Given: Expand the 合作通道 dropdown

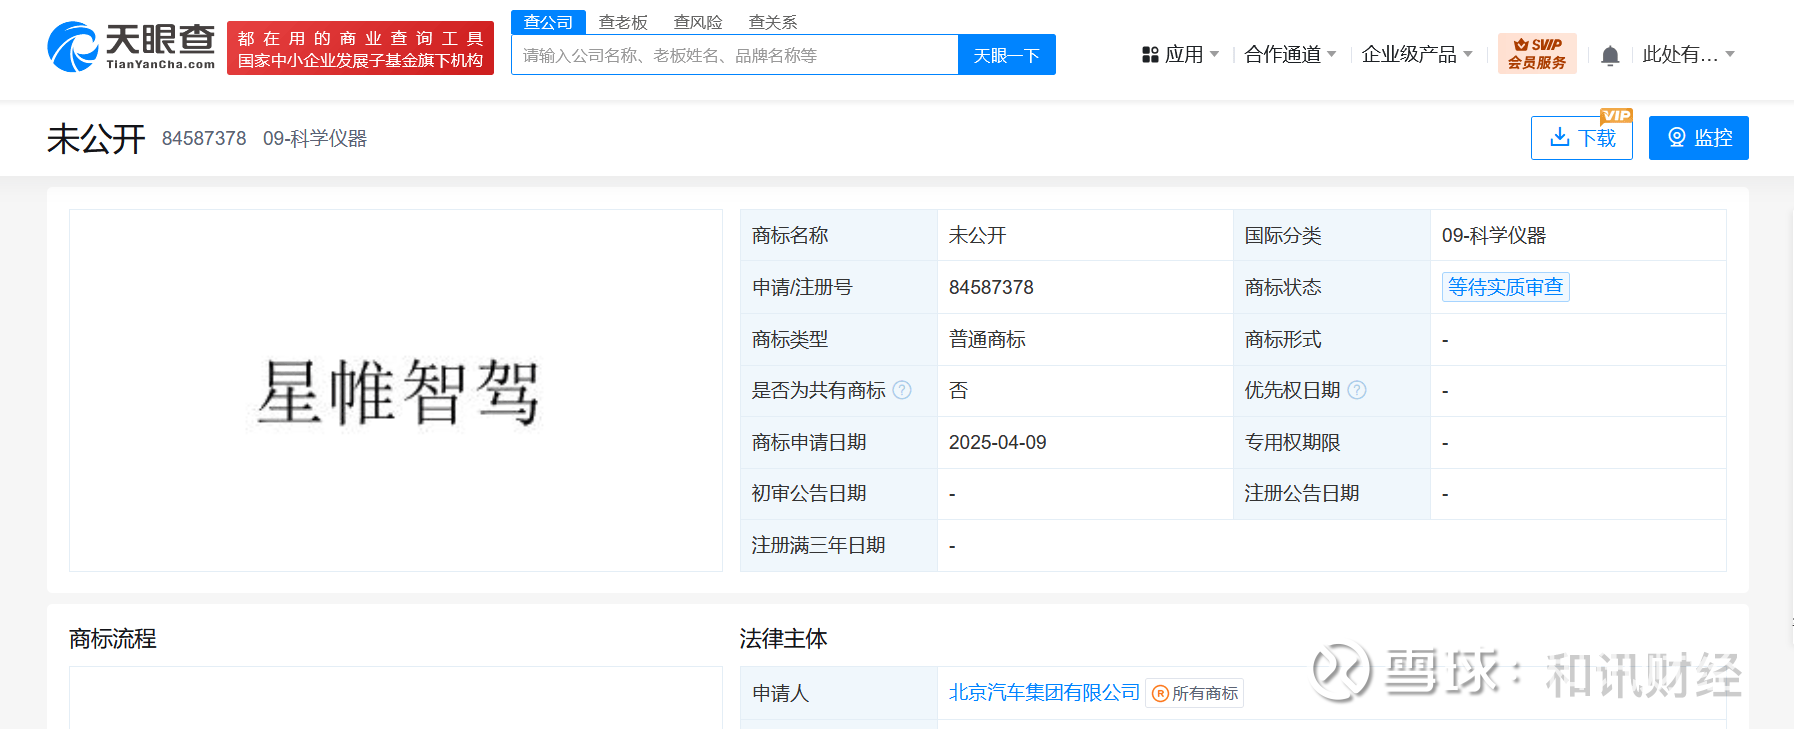Looking at the screenshot, I should click(x=1289, y=55).
